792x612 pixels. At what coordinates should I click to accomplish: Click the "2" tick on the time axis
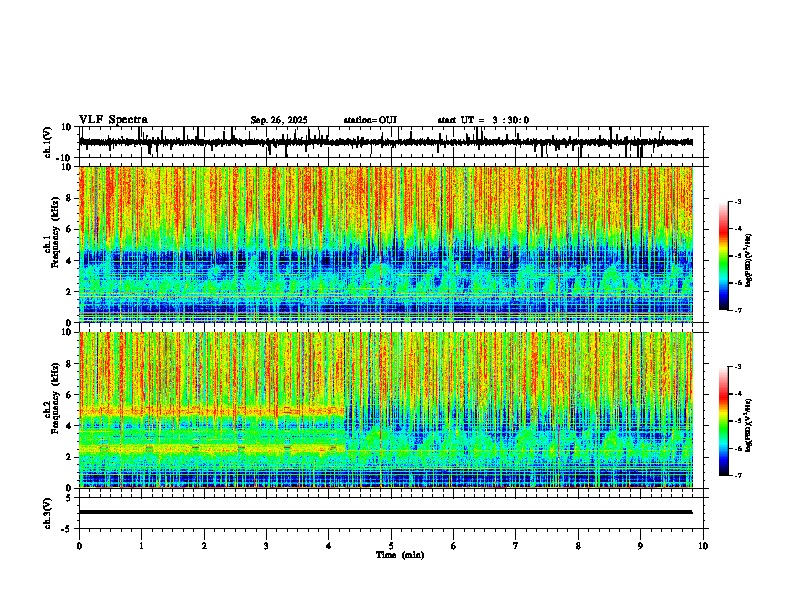point(204,546)
